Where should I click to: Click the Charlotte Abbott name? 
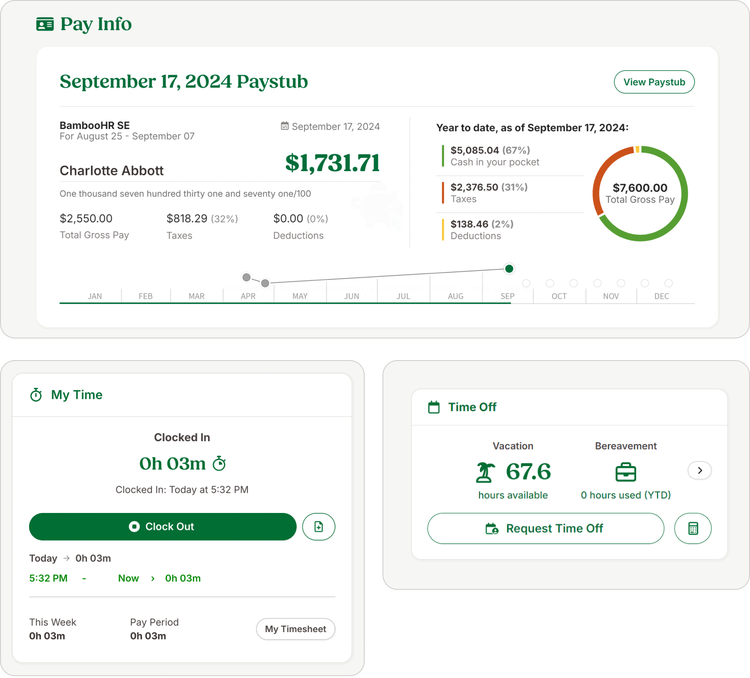point(111,171)
